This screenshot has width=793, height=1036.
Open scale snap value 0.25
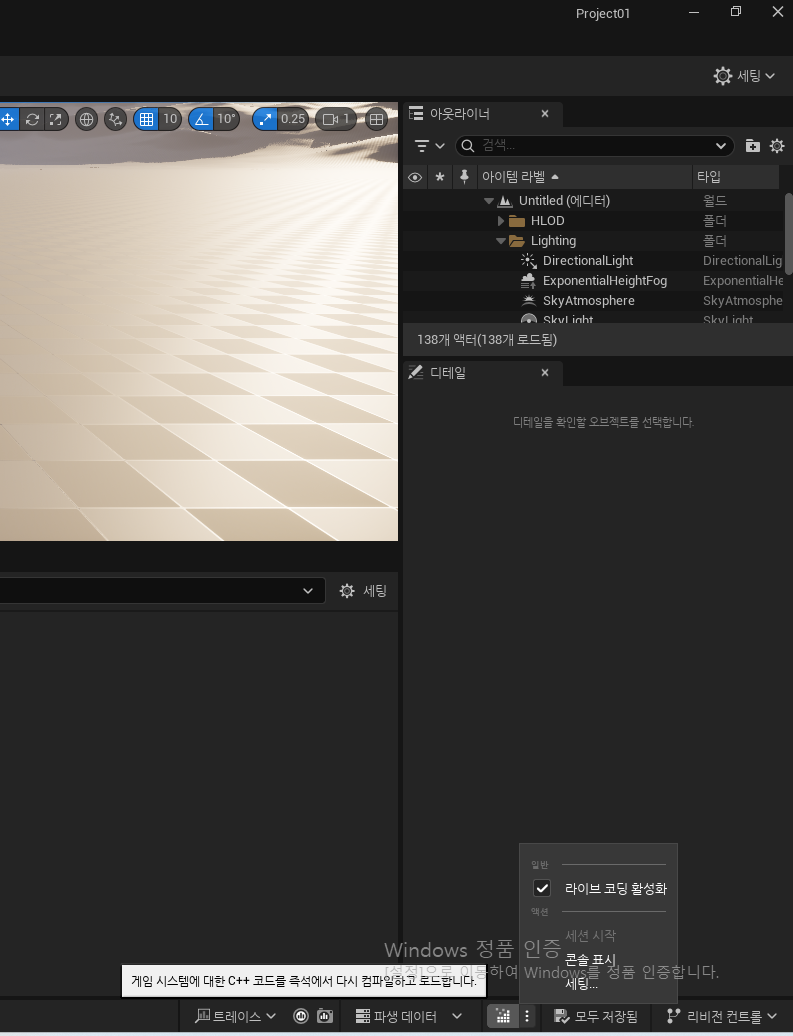tap(293, 120)
